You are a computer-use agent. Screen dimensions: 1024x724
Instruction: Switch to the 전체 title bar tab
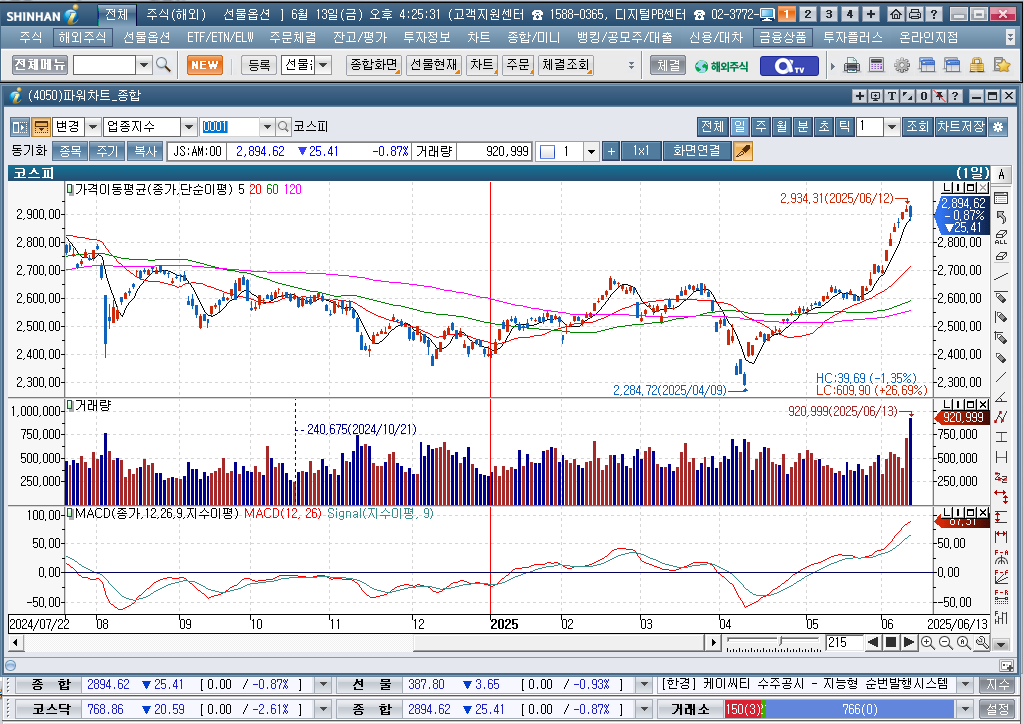[117, 14]
